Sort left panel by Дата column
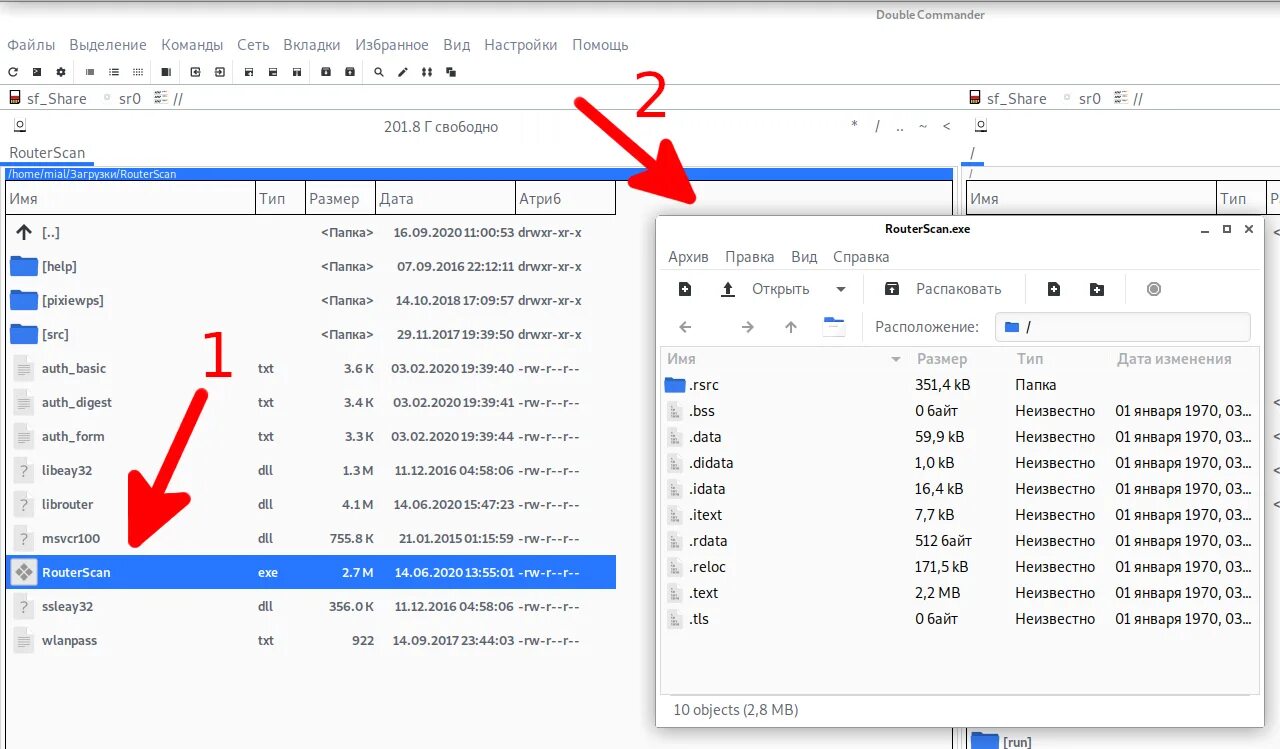Image resolution: width=1280 pixels, height=749 pixels. tap(445, 198)
